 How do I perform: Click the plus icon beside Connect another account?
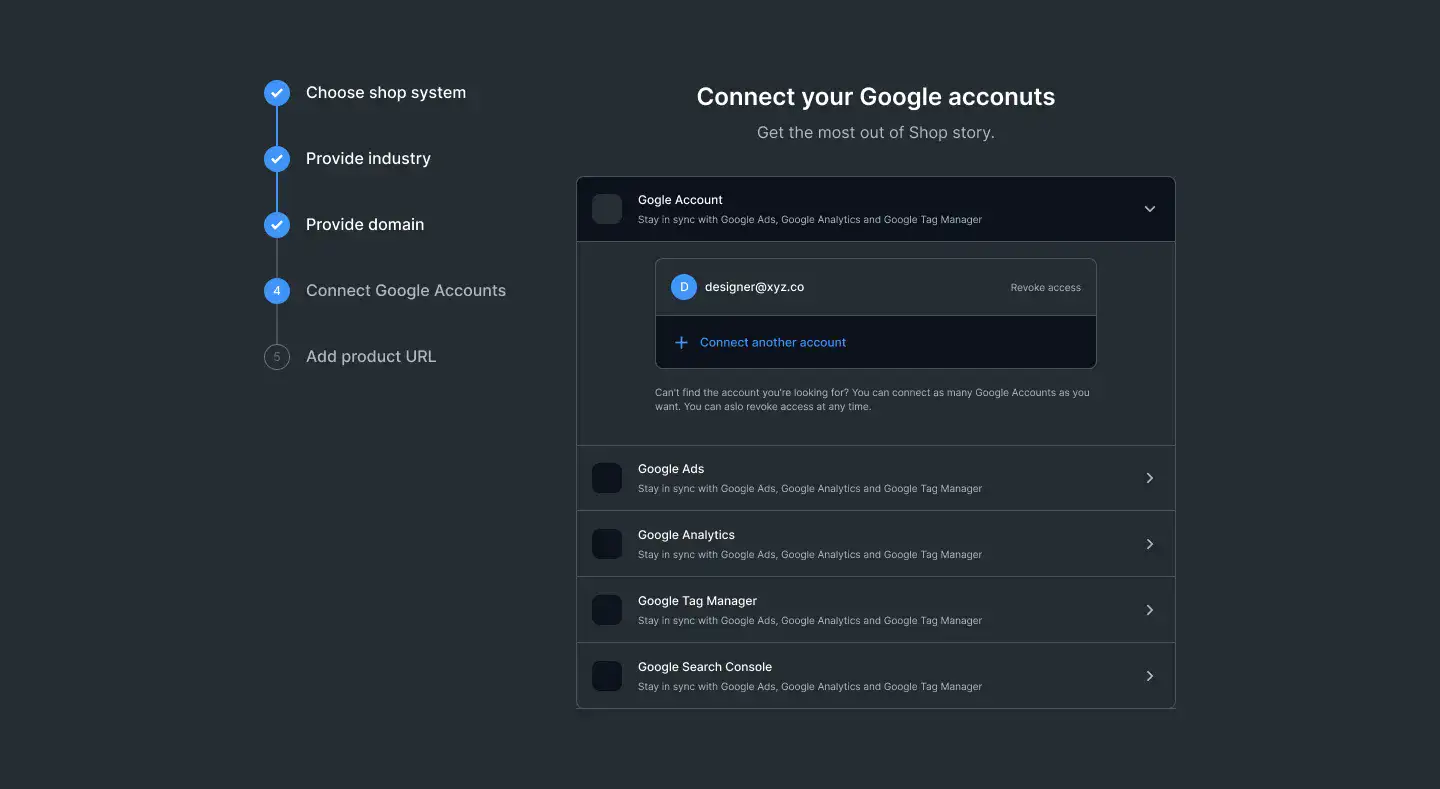pos(681,342)
